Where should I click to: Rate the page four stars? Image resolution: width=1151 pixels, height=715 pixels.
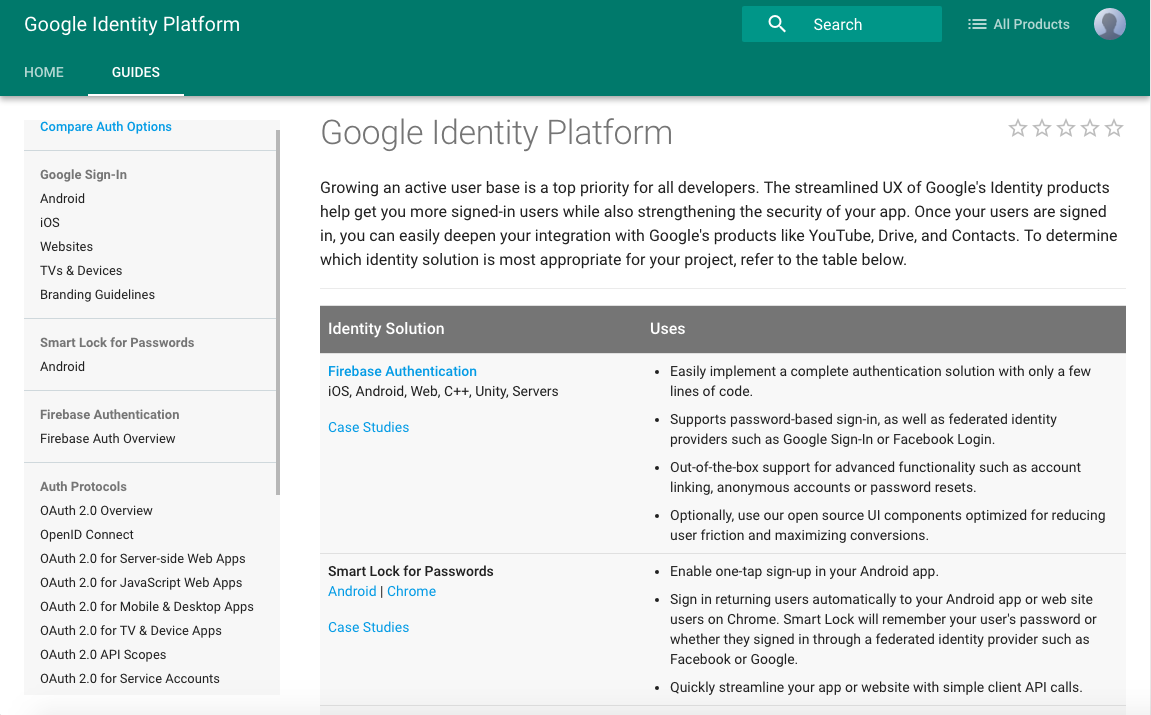pyautogui.click(x=1090, y=128)
